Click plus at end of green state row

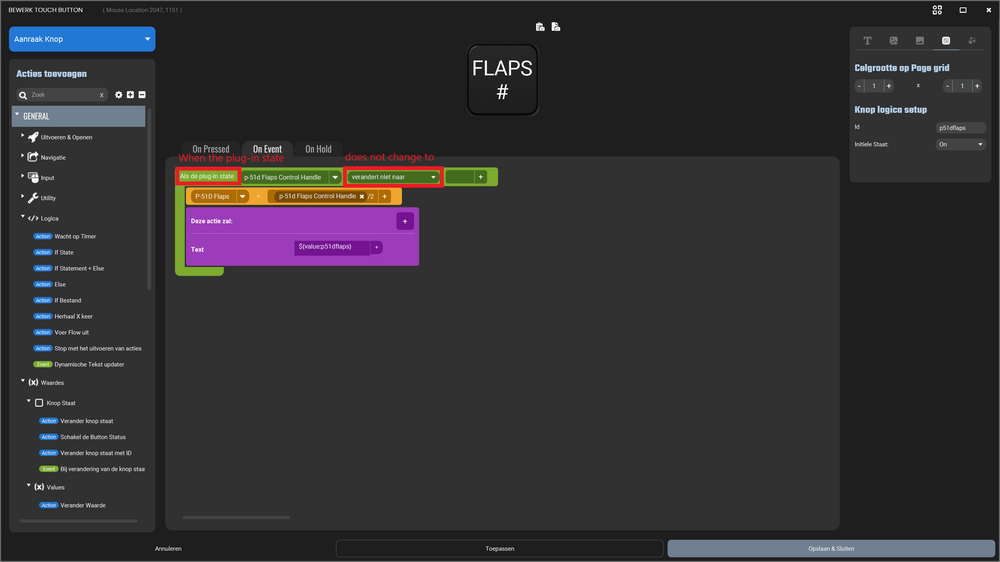pyautogui.click(x=480, y=177)
